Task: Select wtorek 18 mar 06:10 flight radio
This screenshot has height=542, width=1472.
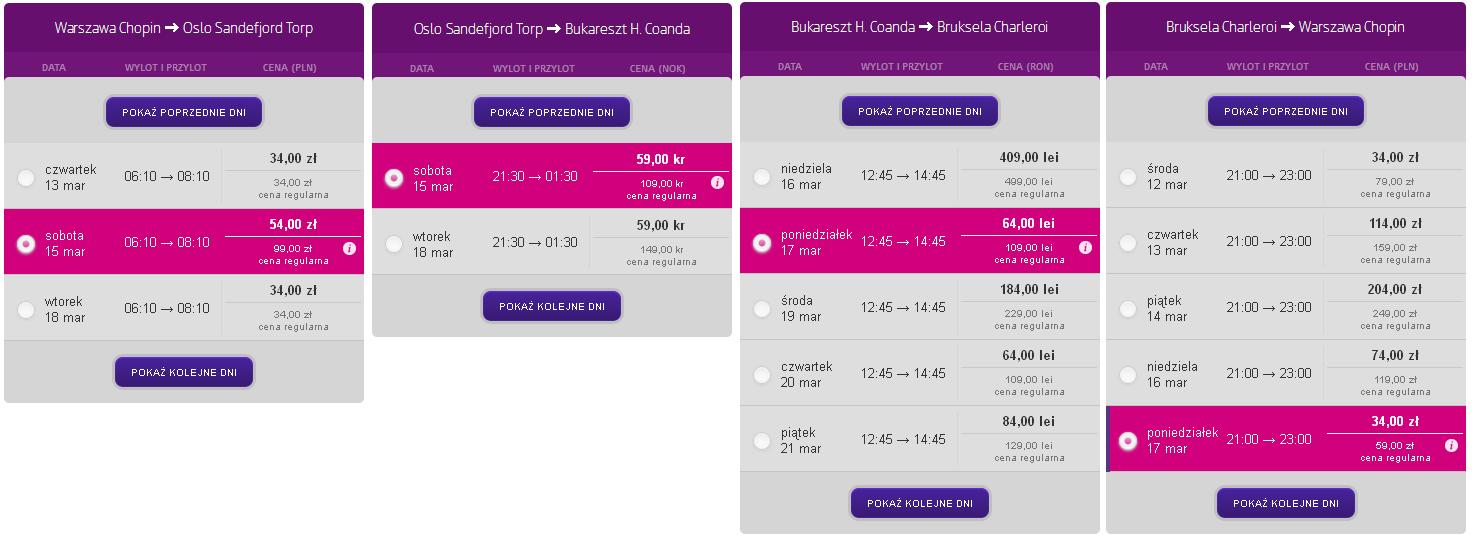Action: coord(26,310)
